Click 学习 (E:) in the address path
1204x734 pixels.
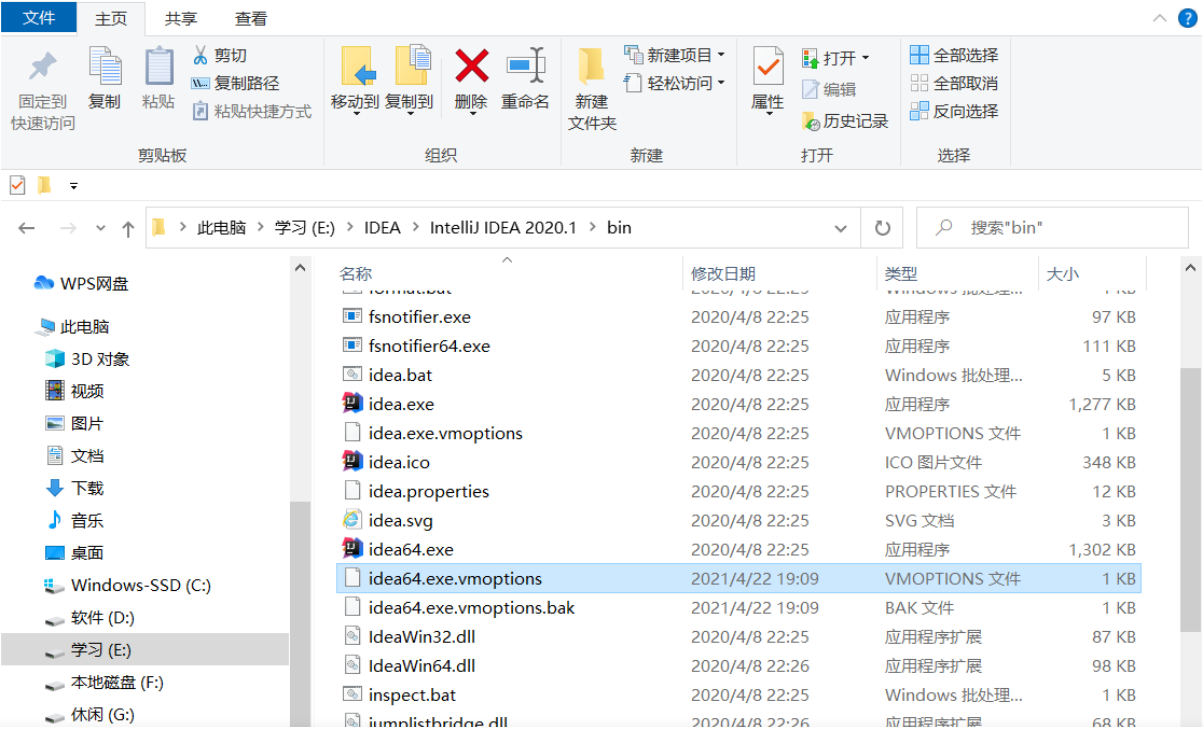coord(305,228)
